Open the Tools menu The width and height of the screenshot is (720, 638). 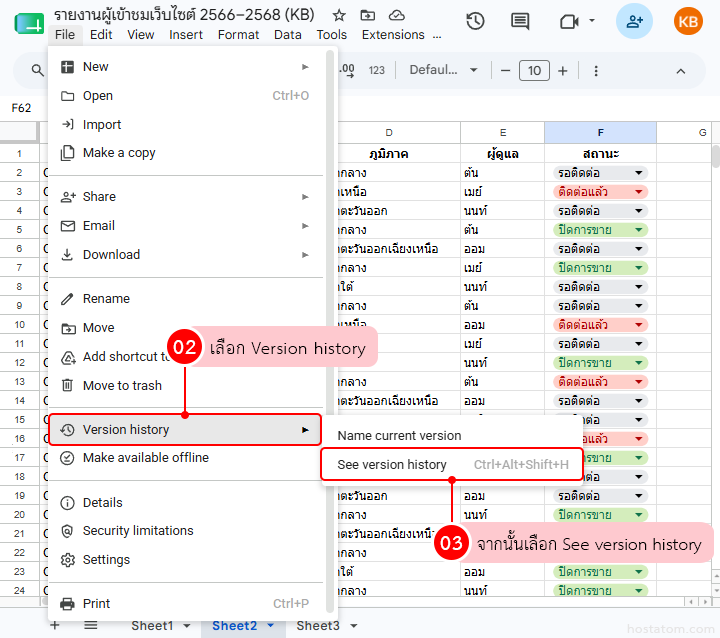332,35
